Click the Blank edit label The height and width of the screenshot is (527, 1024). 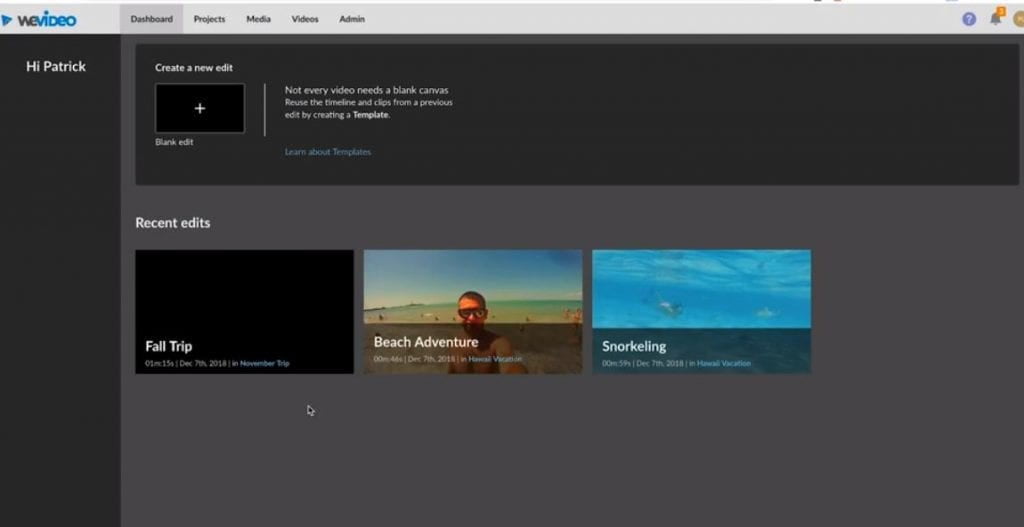click(174, 142)
